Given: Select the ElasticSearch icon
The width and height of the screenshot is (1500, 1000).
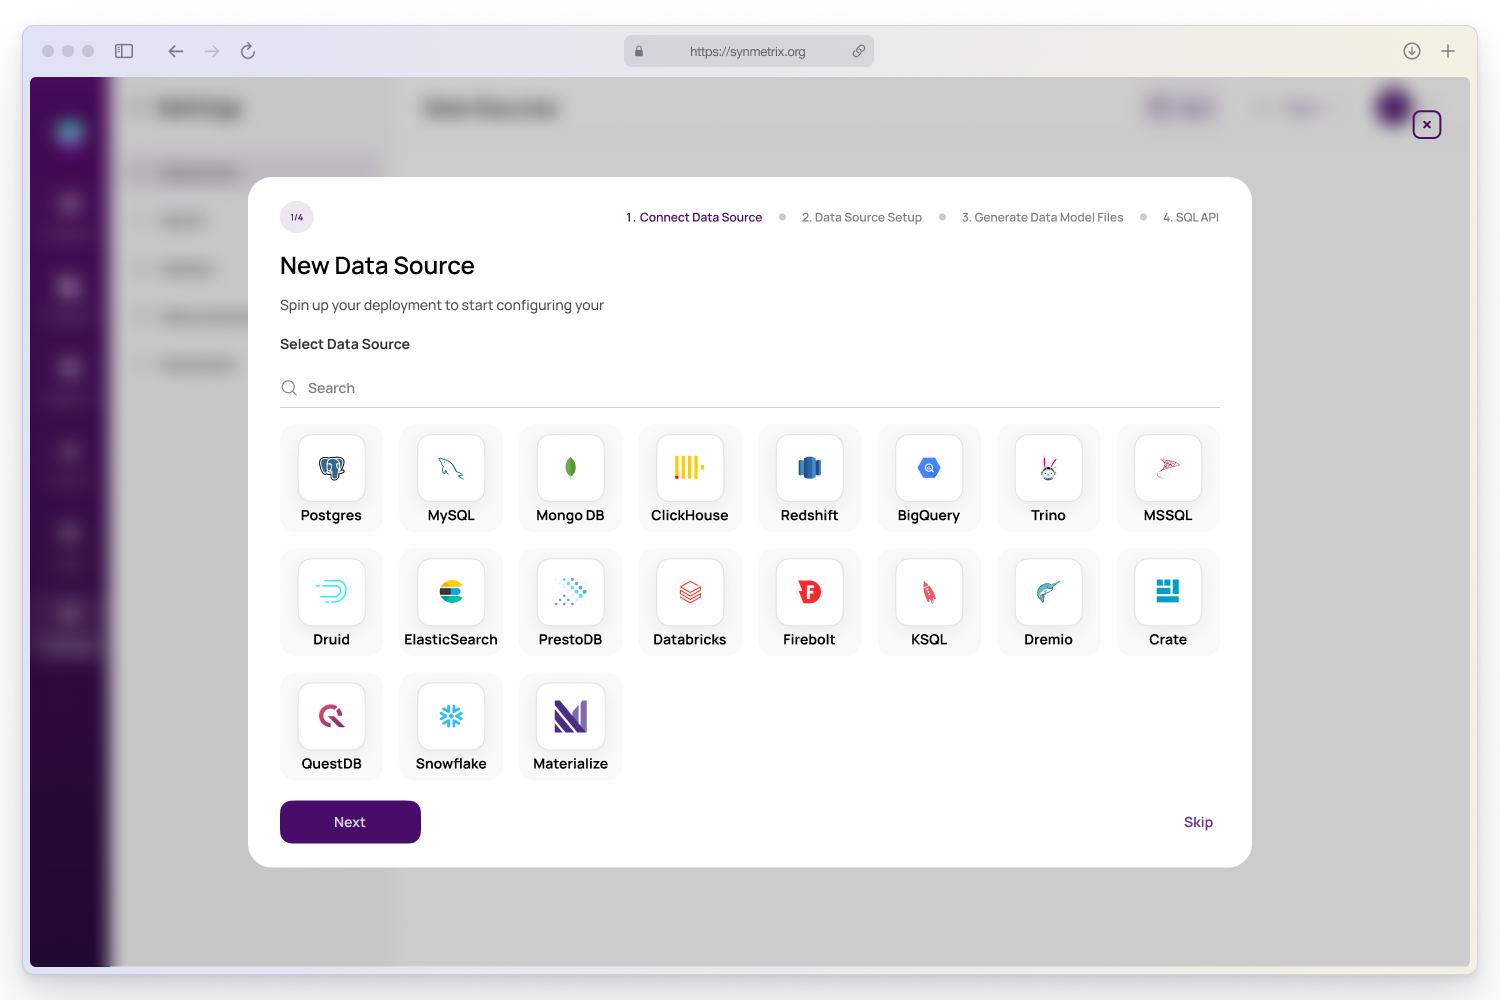Looking at the screenshot, I should click(x=451, y=592).
